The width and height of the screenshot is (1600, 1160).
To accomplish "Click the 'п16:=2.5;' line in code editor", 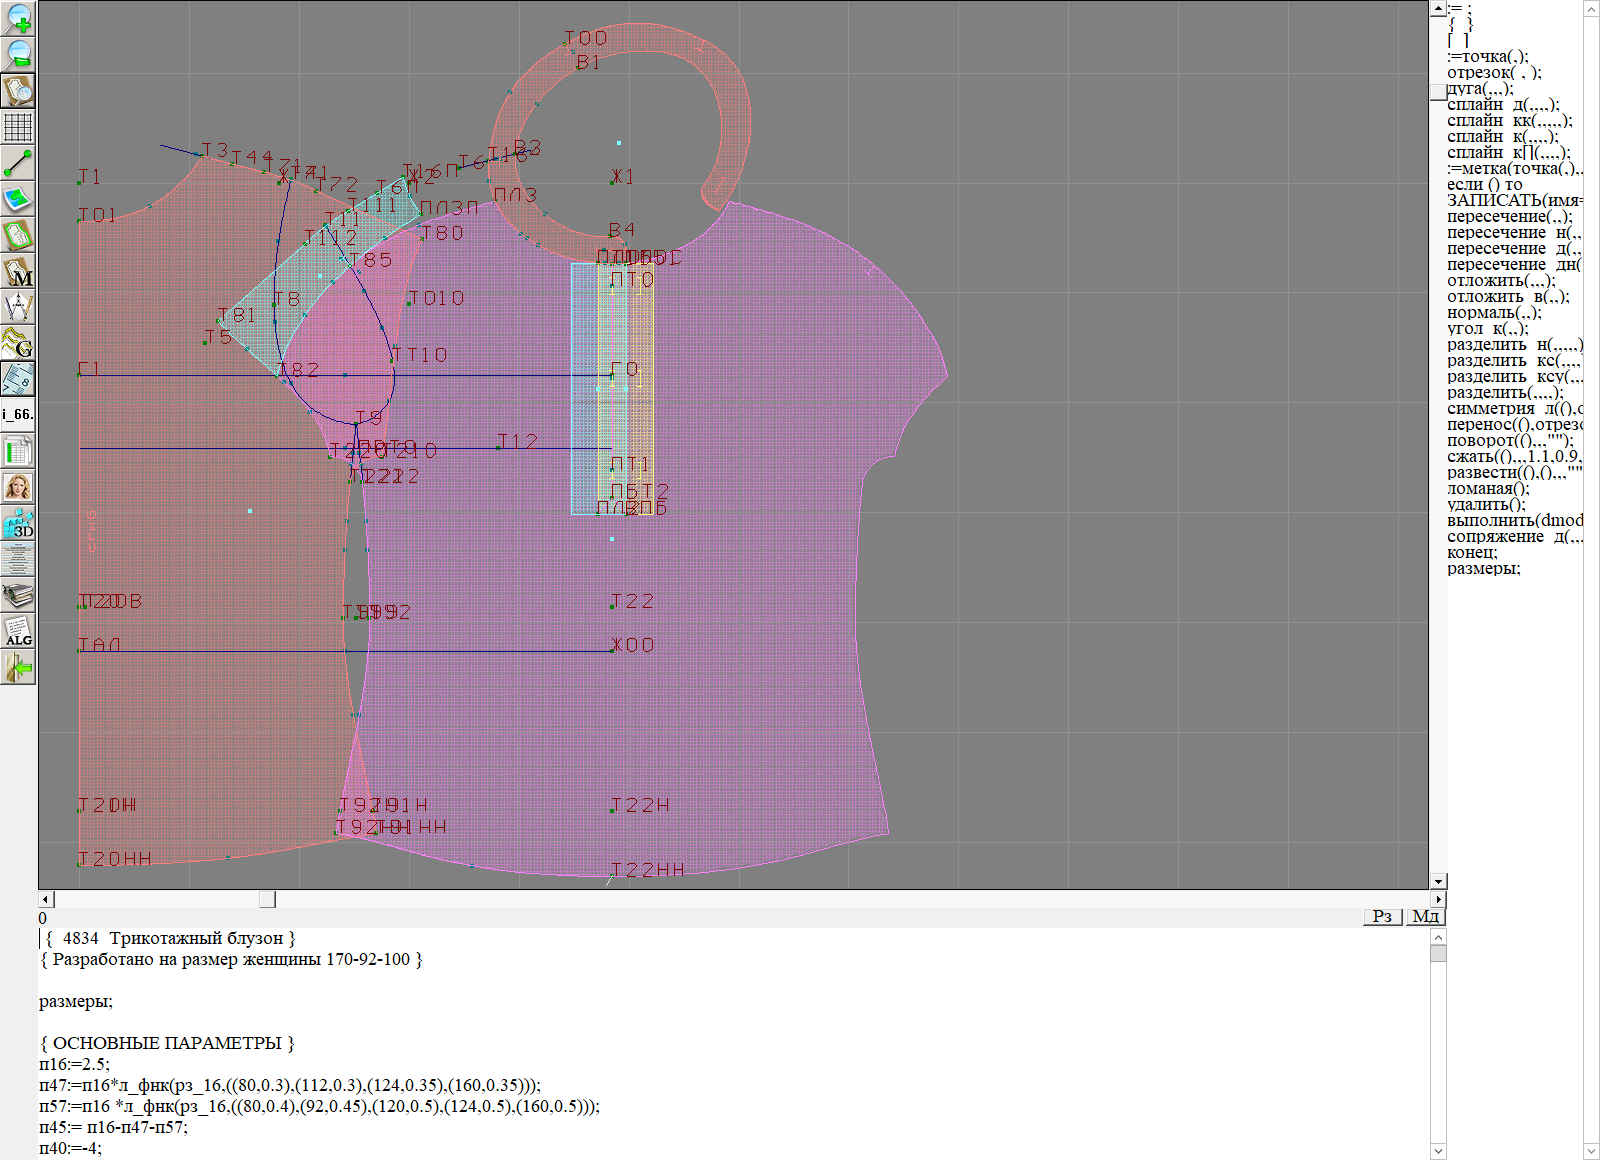I will coord(75,1064).
